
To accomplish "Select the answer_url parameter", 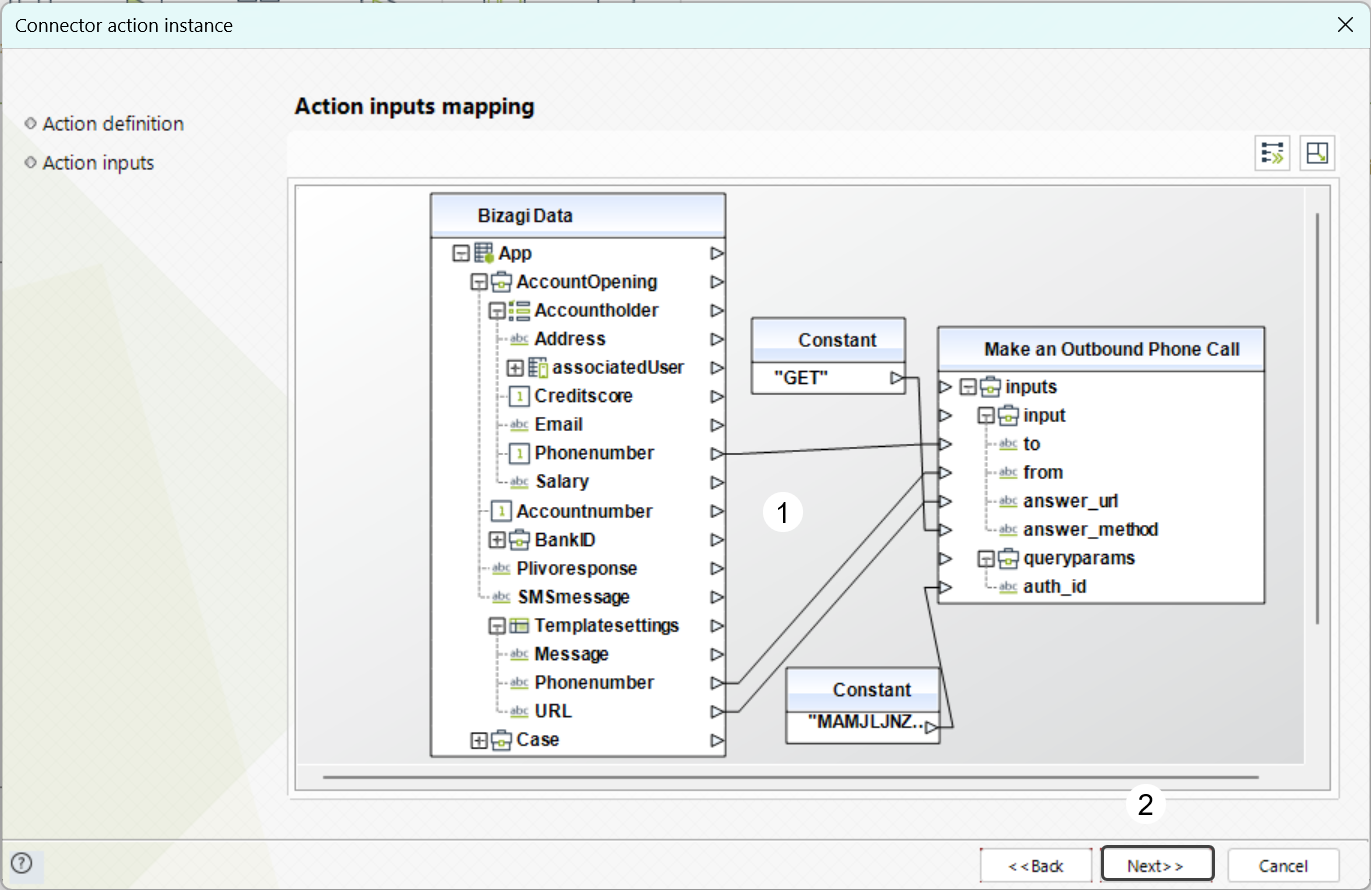I will [x=1071, y=501].
